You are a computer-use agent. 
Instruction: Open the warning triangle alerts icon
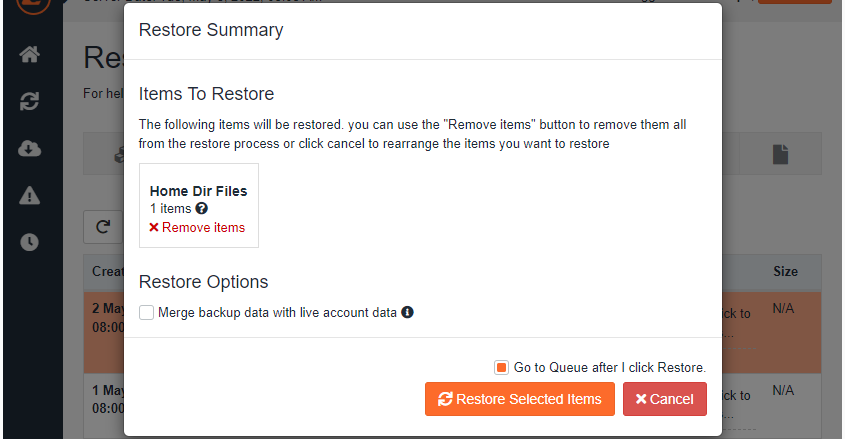[x=30, y=196]
